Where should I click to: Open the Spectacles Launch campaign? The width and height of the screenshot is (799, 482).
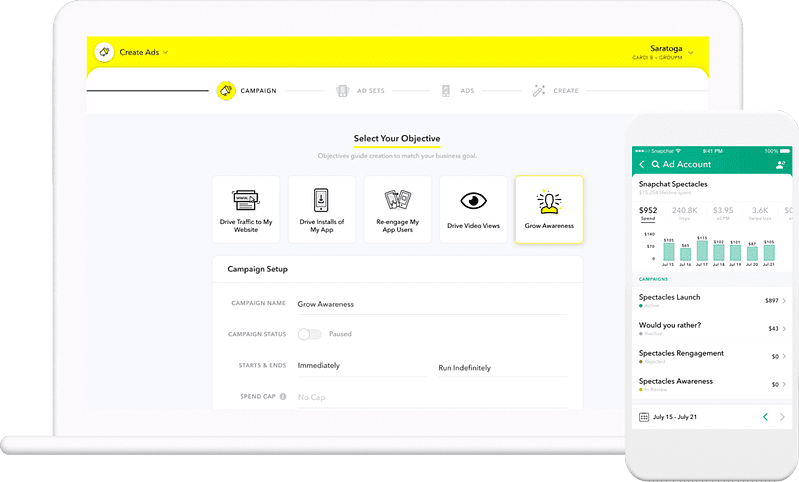712,301
